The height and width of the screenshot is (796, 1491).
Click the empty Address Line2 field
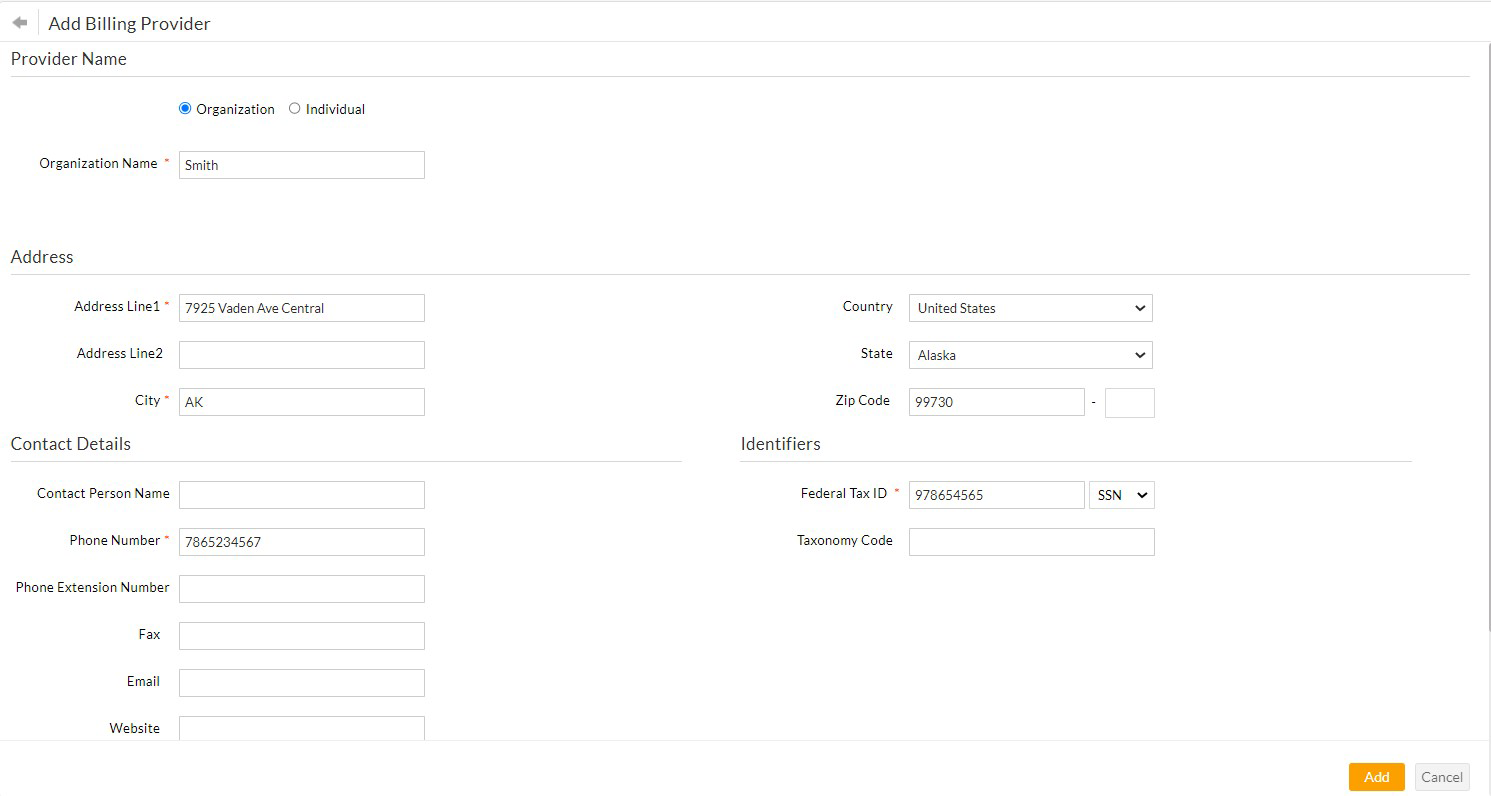pos(301,354)
